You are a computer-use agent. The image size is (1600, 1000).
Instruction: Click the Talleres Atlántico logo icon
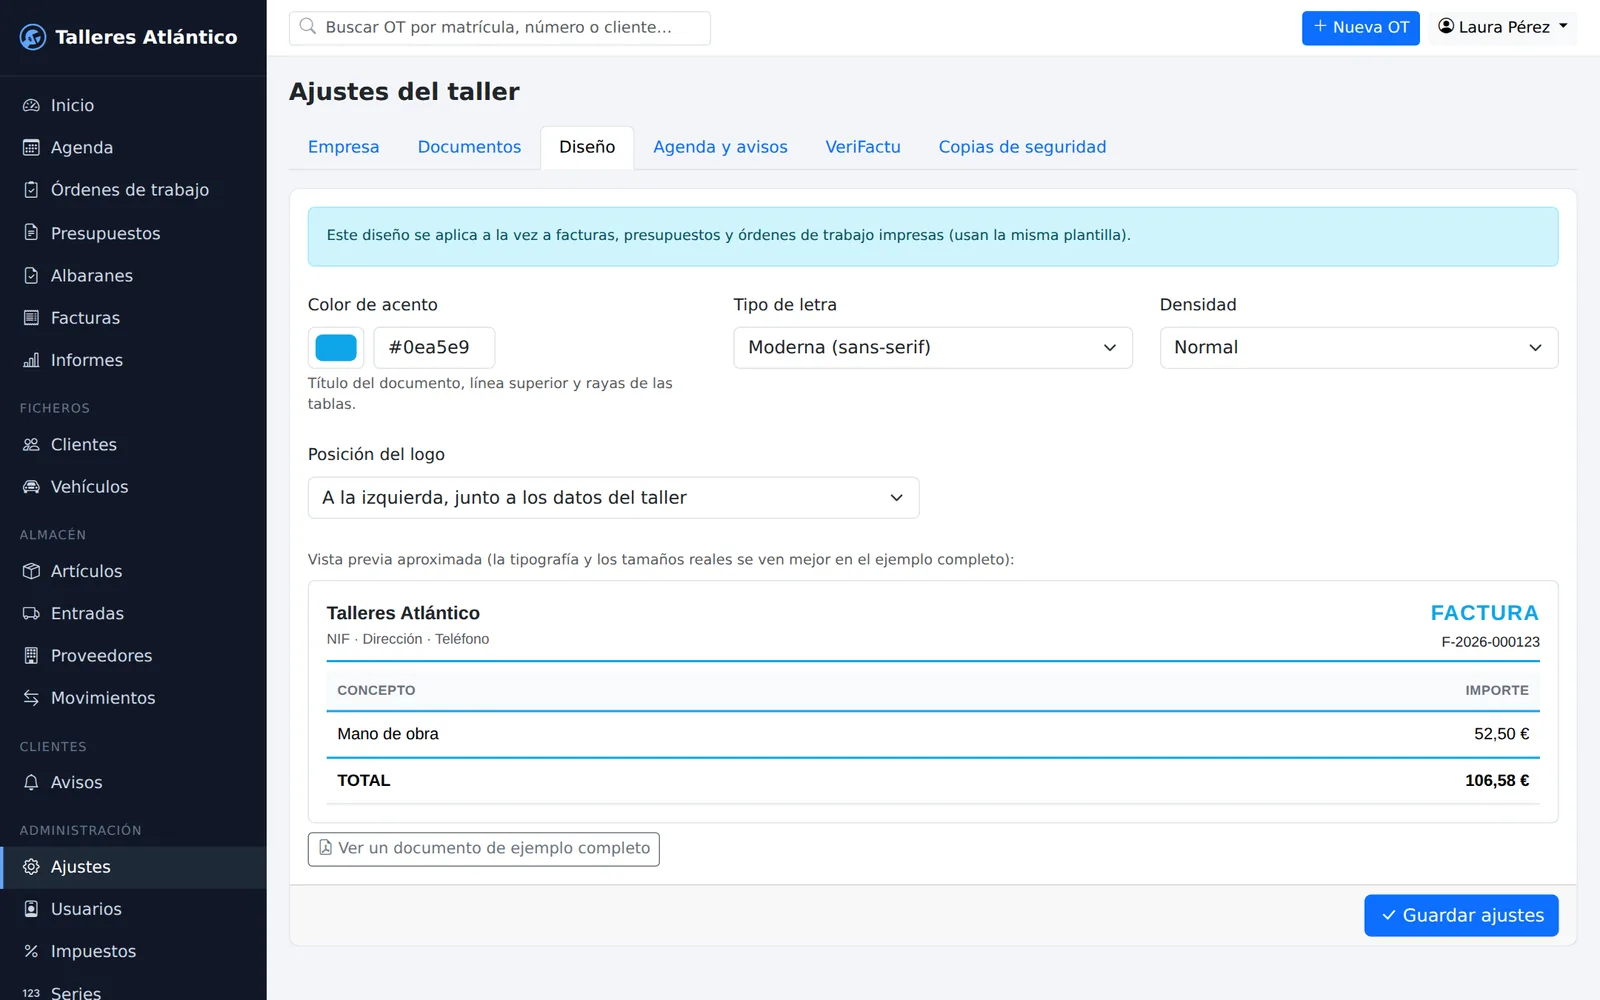[33, 37]
